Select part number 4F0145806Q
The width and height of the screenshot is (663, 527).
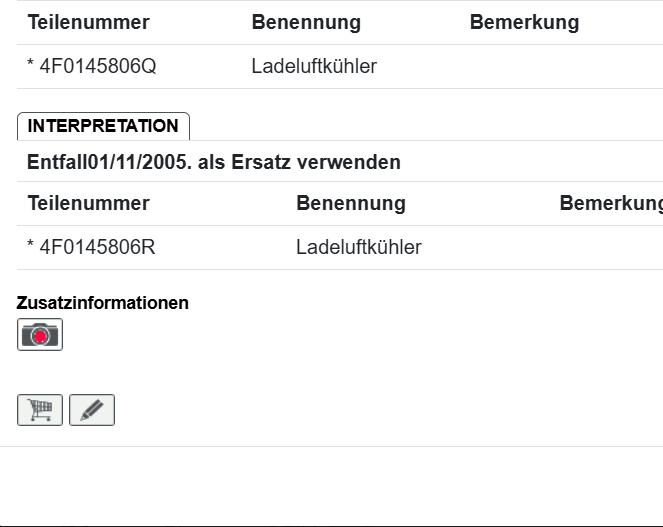pyautogui.click(x=97, y=67)
